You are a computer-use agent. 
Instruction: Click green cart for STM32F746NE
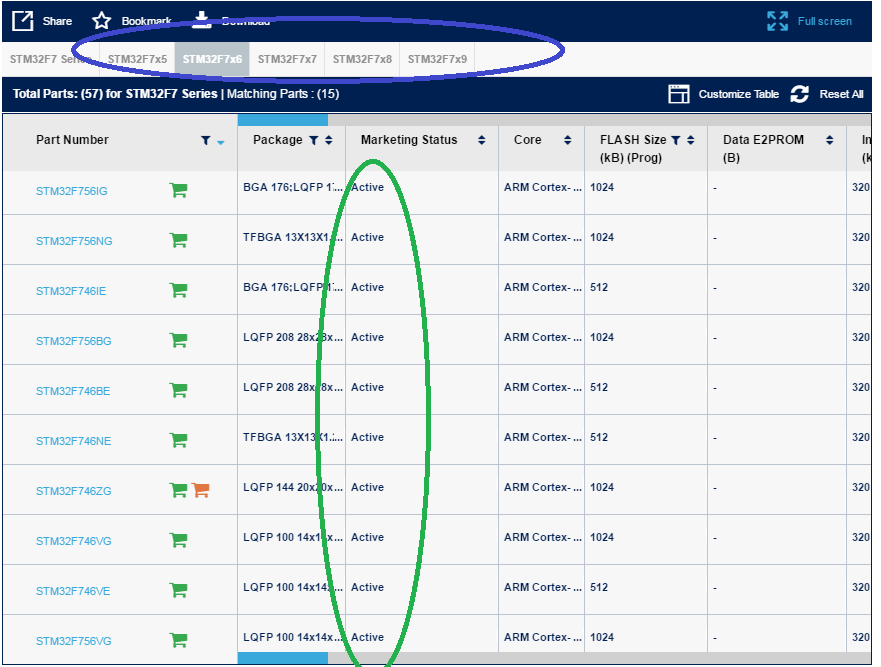pos(179,440)
